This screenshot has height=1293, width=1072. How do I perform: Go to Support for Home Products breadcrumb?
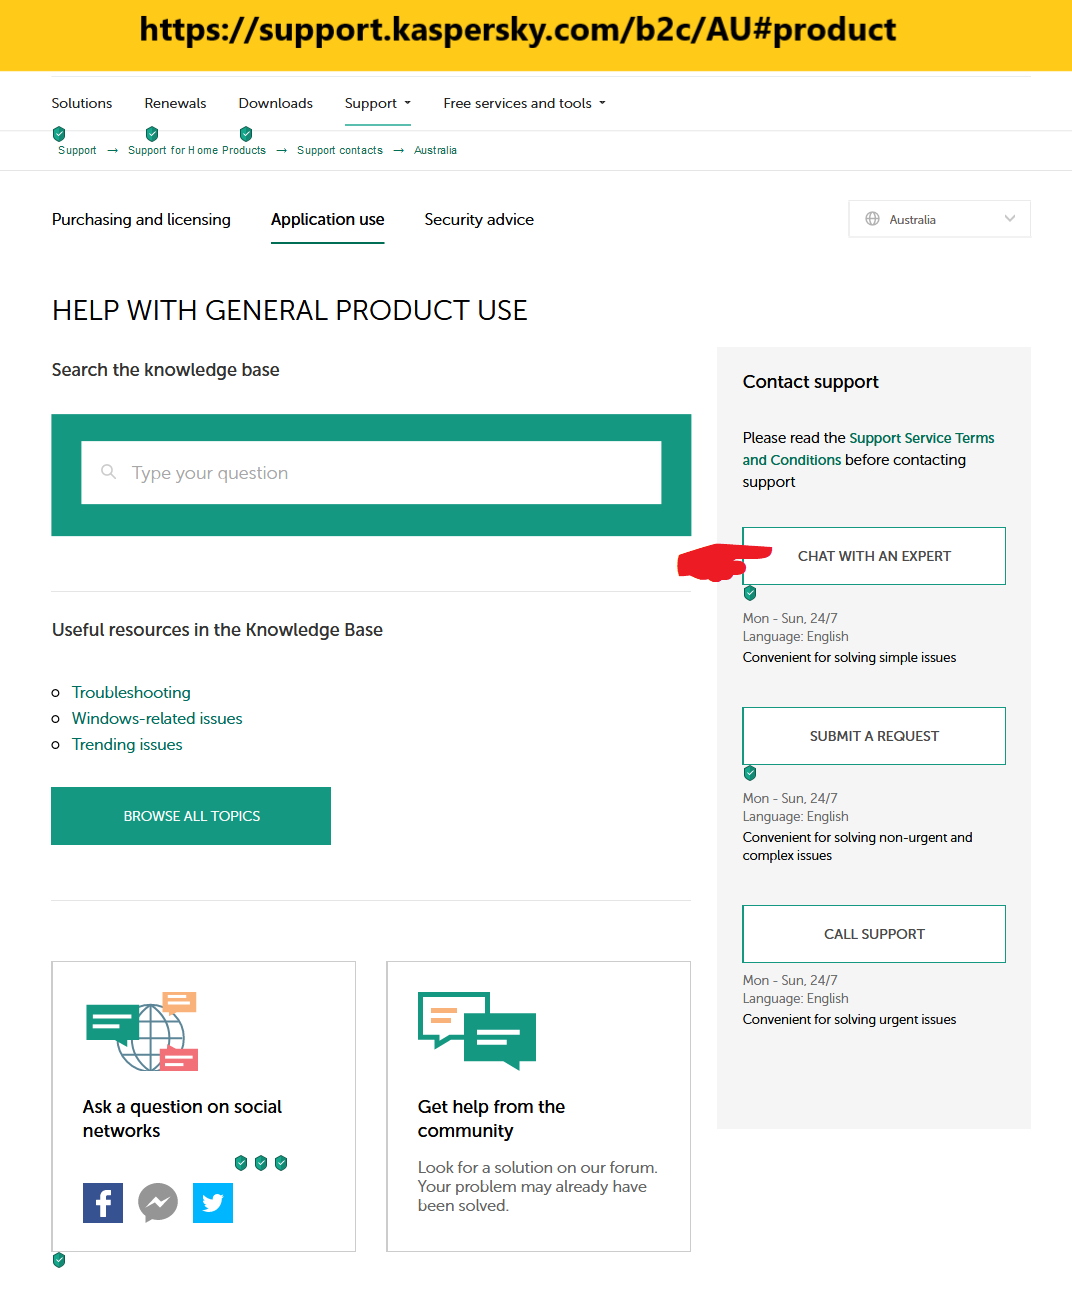click(197, 150)
